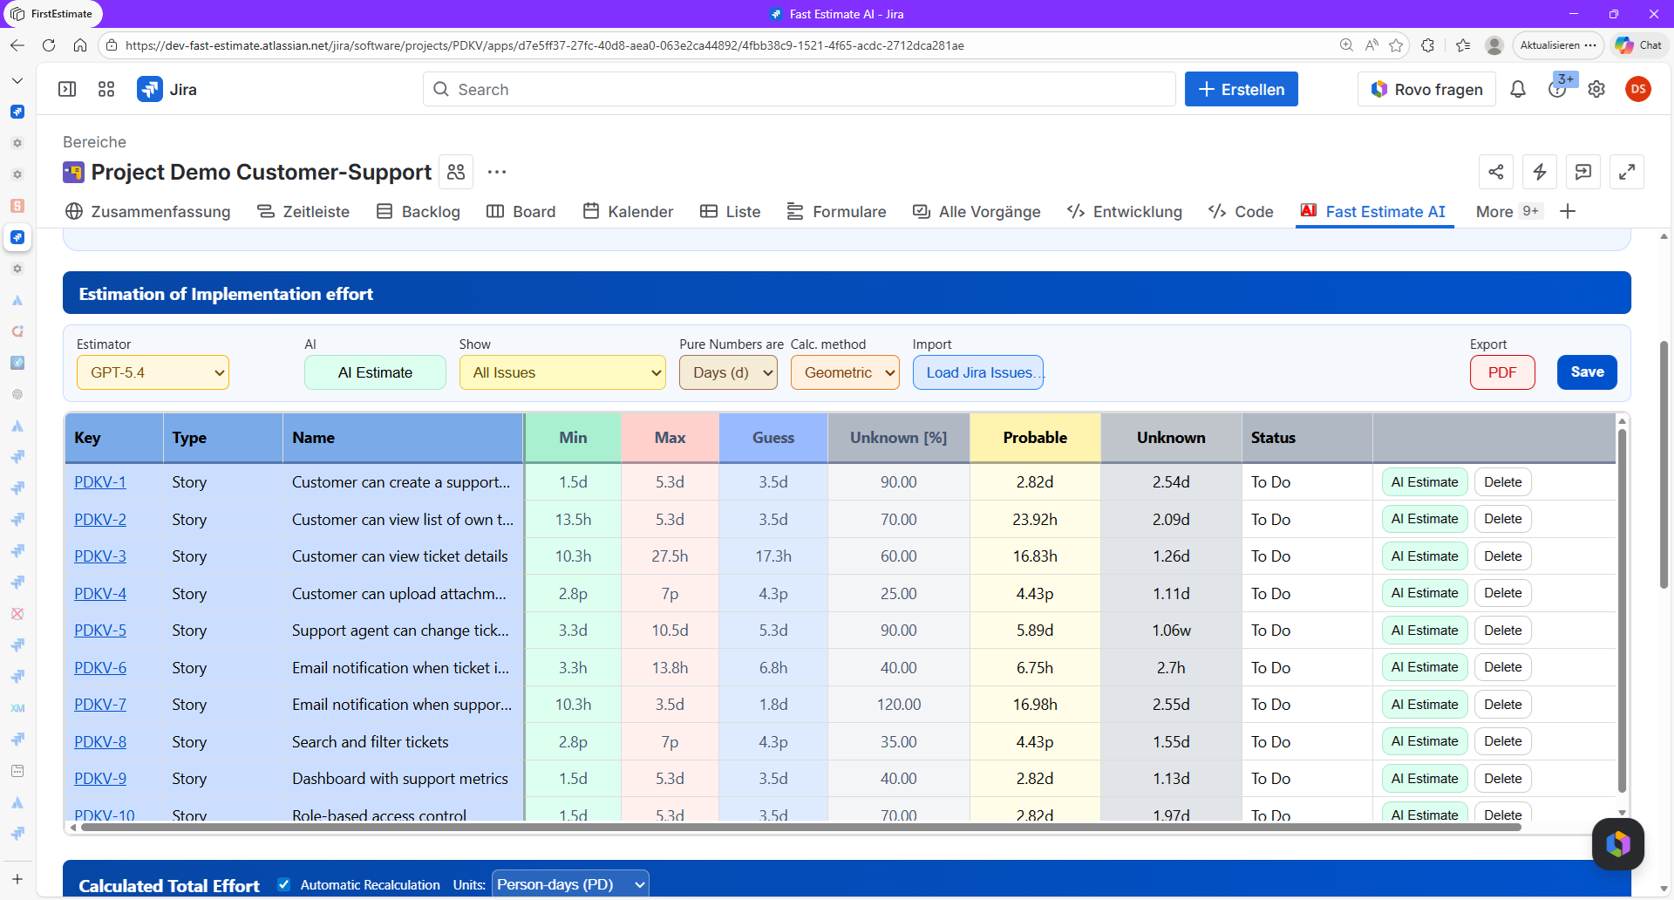The width and height of the screenshot is (1674, 900).
Task: Click the Save button
Action: pos(1587,372)
